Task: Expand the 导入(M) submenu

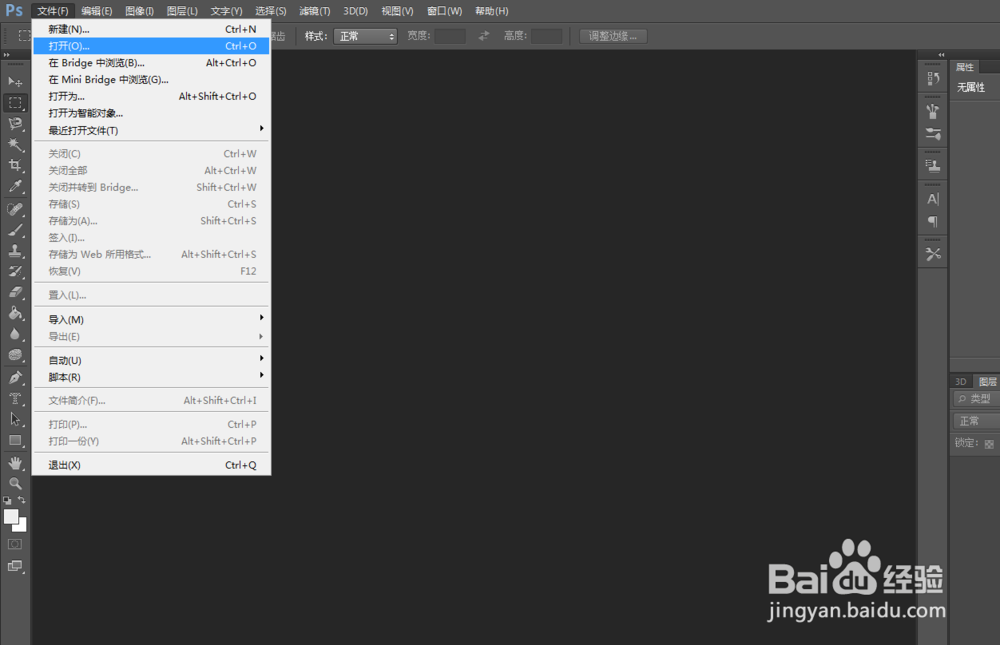Action: [151, 319]
